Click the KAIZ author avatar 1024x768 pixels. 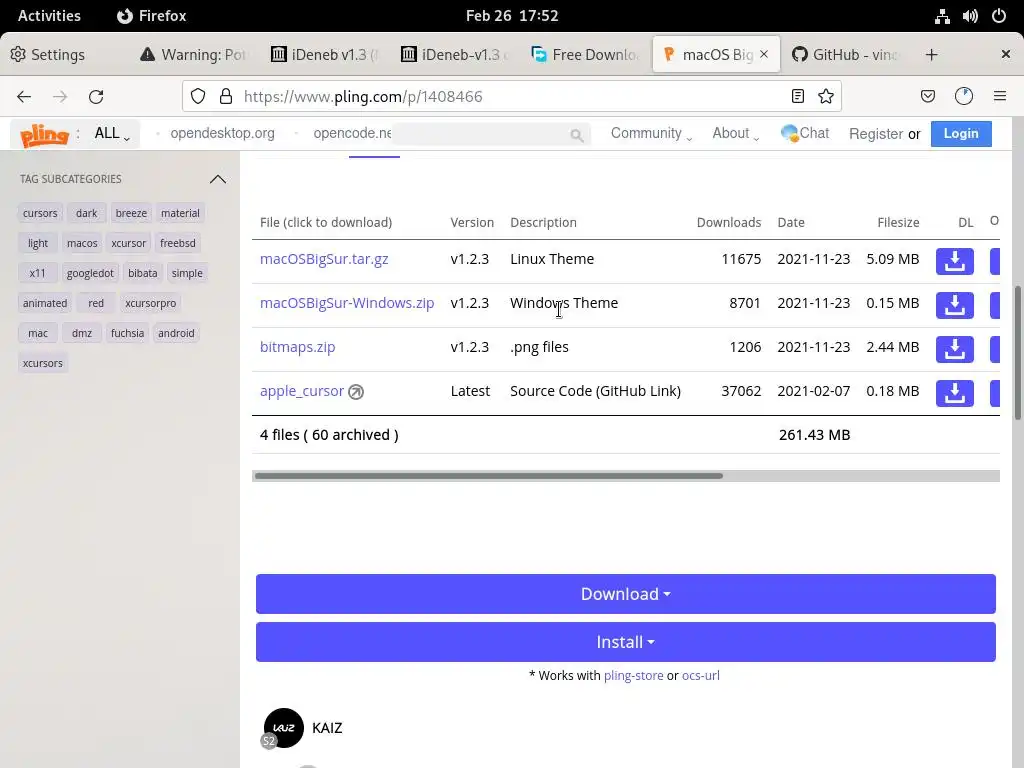[x=283, y=728]
